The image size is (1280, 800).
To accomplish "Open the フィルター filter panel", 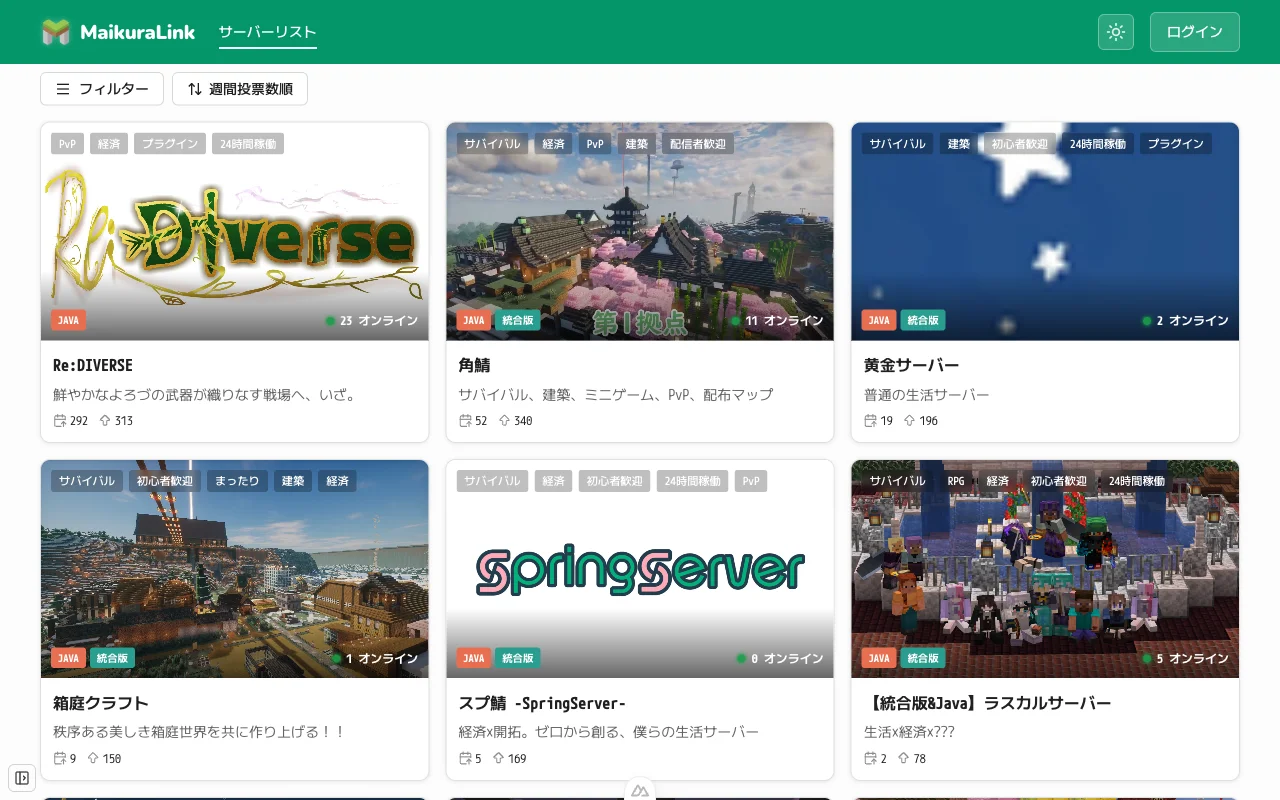I will 102,89.
